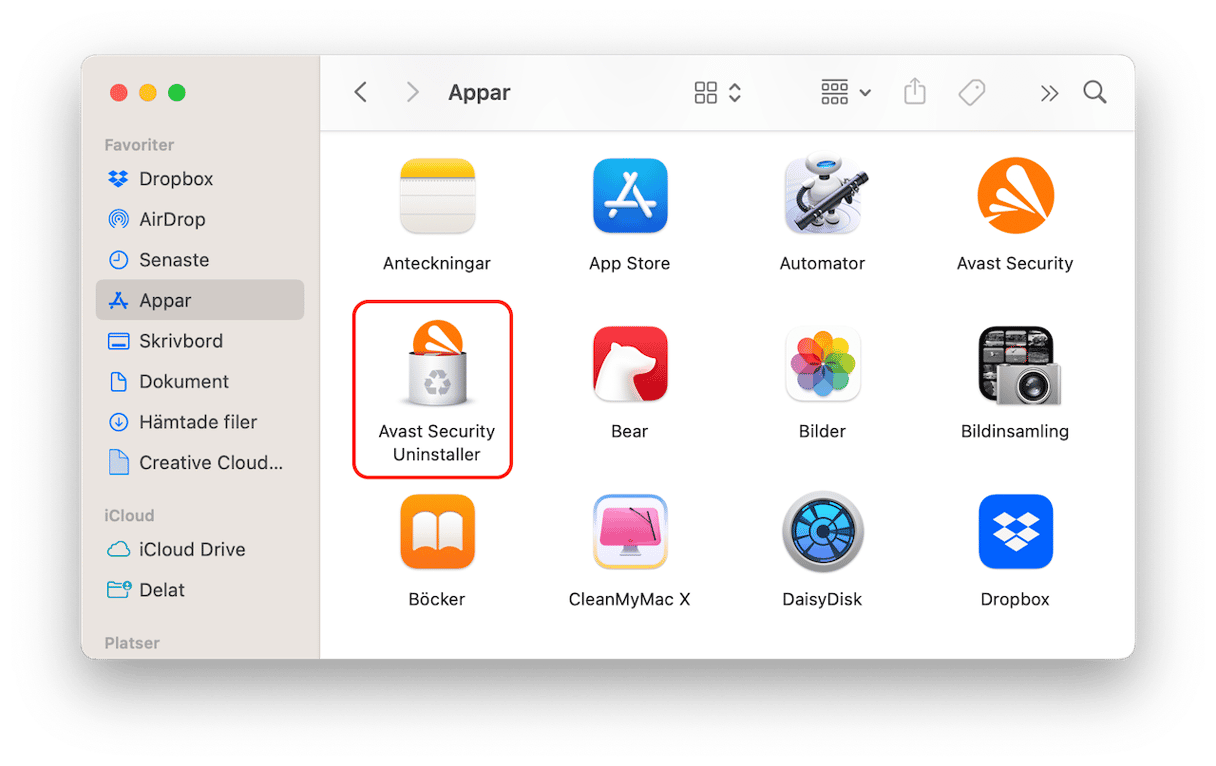The image size is (1216, 766).
Task: Click the Bilder name label
Action: click(822, 431)
